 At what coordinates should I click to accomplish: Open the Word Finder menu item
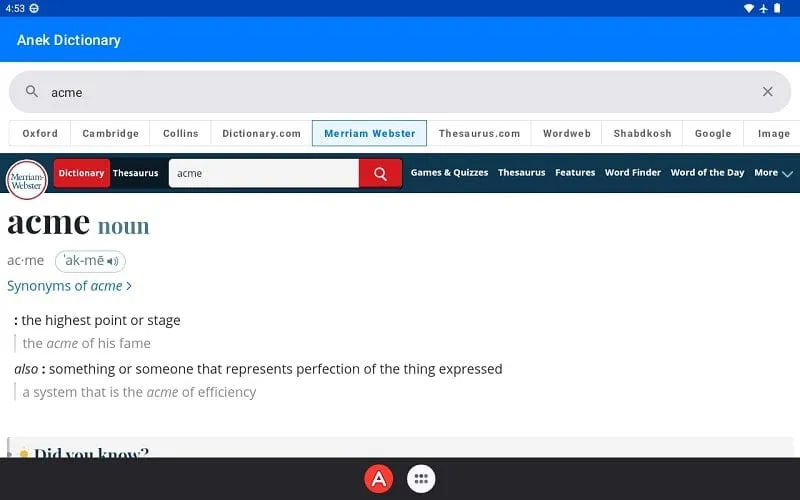633,172
